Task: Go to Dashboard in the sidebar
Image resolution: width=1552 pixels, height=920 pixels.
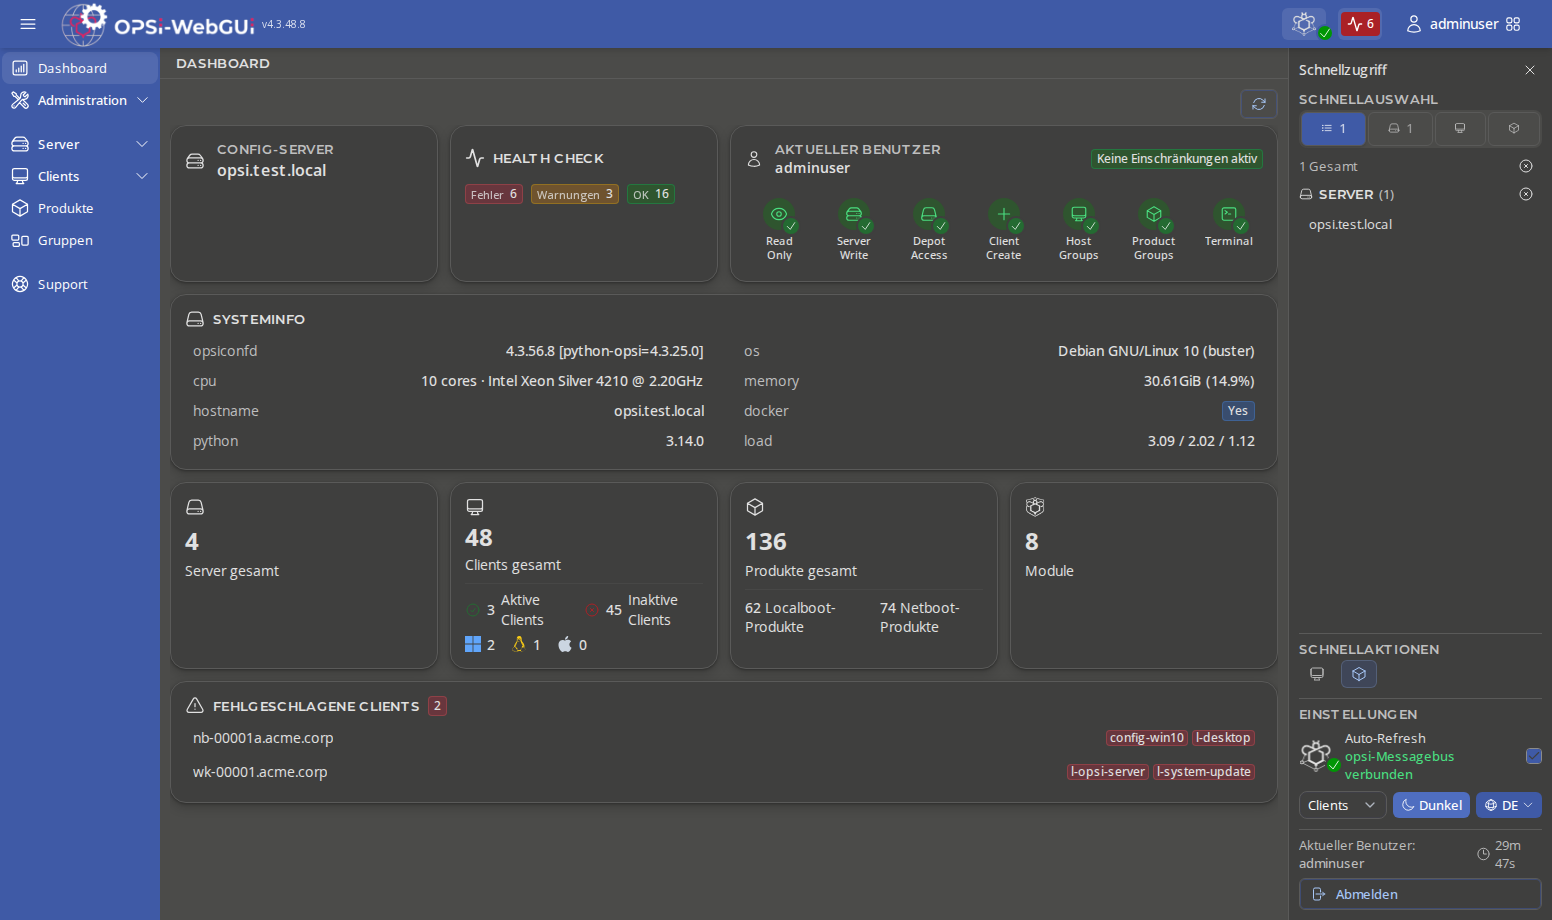Action: pos(79,68)
